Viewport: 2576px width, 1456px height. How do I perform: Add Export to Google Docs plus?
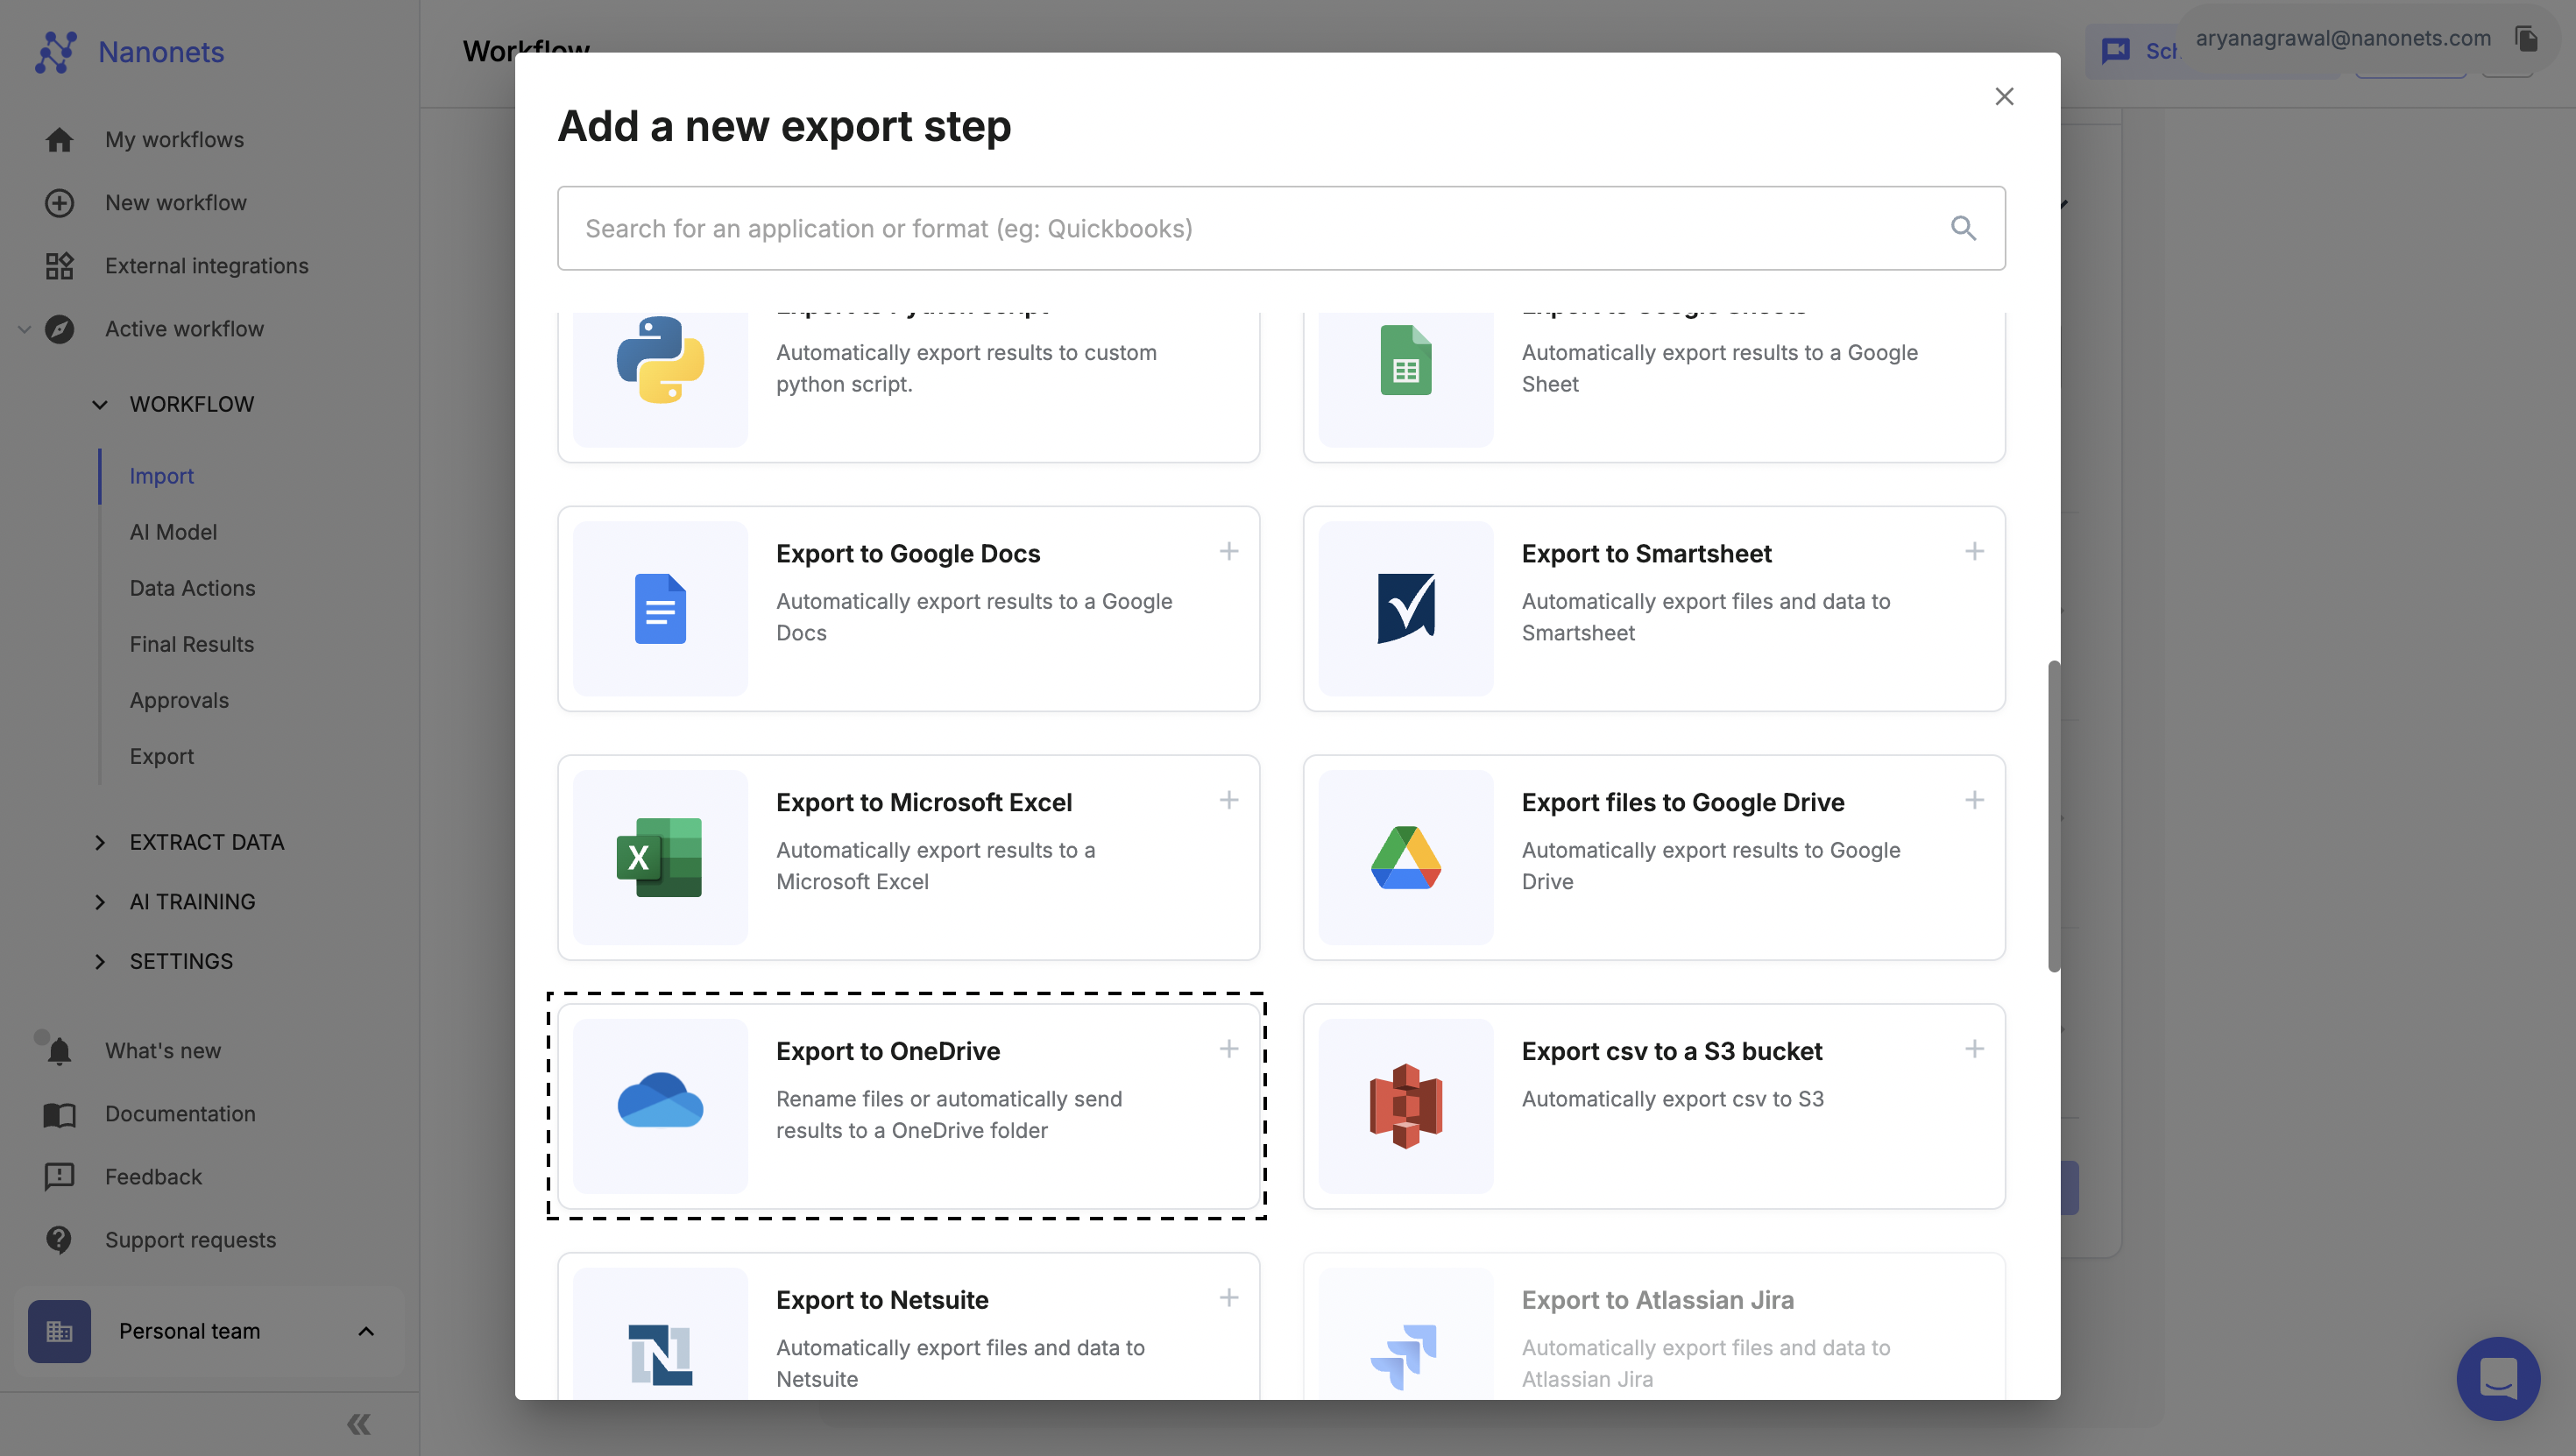tap(1229, 551)
